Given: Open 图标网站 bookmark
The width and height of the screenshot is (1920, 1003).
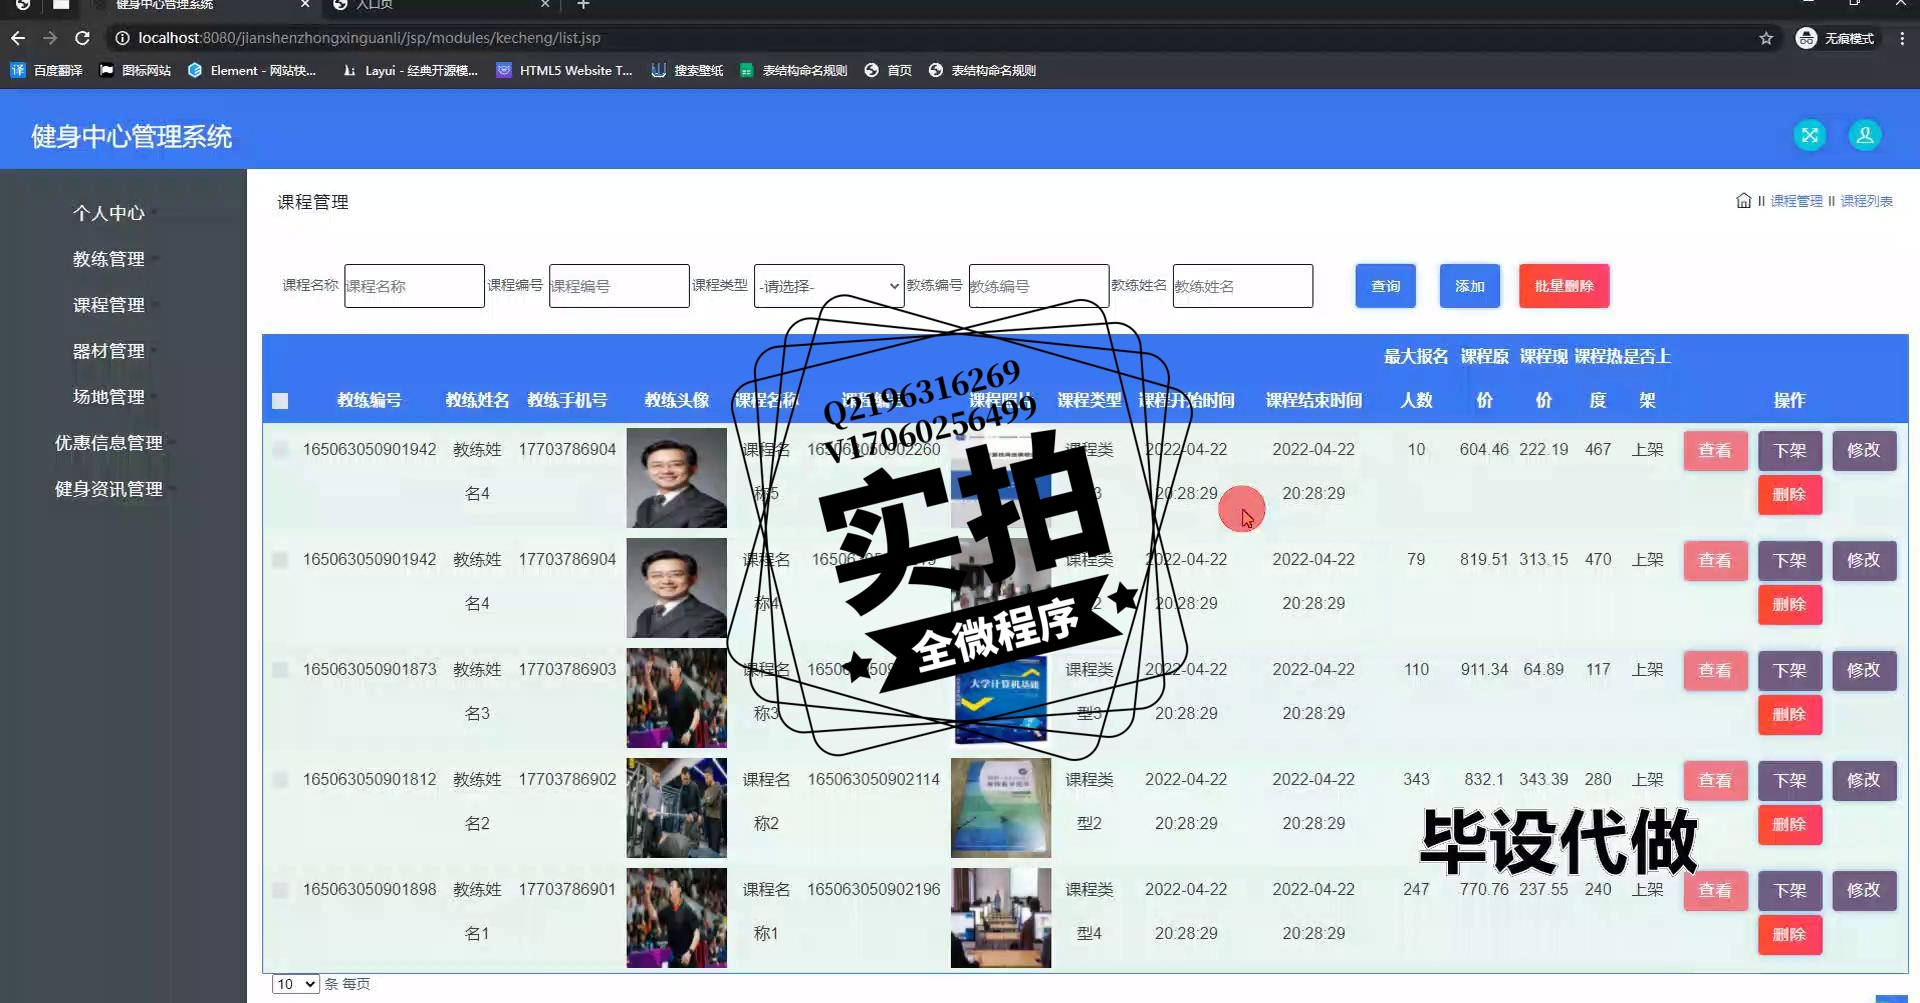Looking at the screenshot, I should point(135,70).
